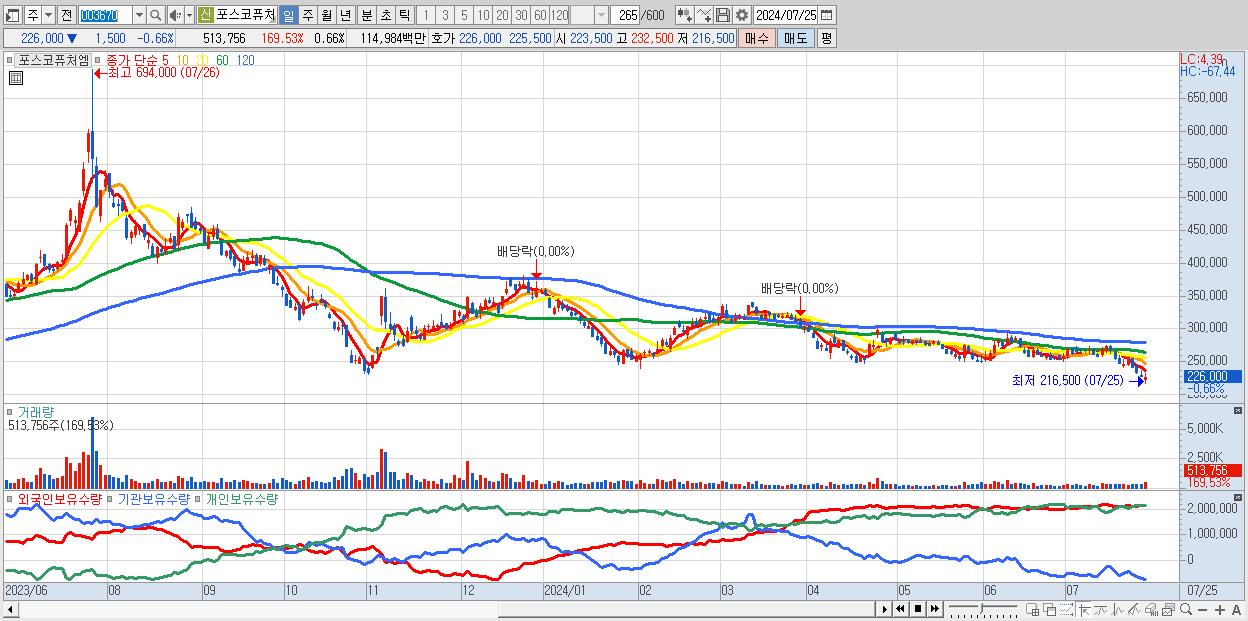Click the save chart floppy disk icon

click(x=722, y=15)
